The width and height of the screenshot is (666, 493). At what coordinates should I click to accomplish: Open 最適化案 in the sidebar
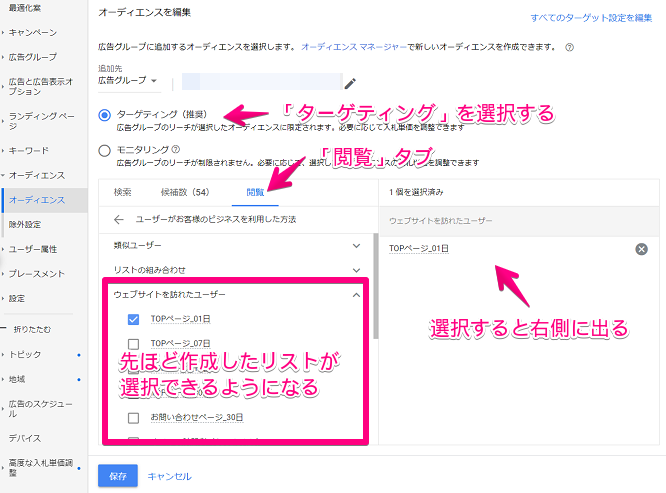tap(25, 8)
